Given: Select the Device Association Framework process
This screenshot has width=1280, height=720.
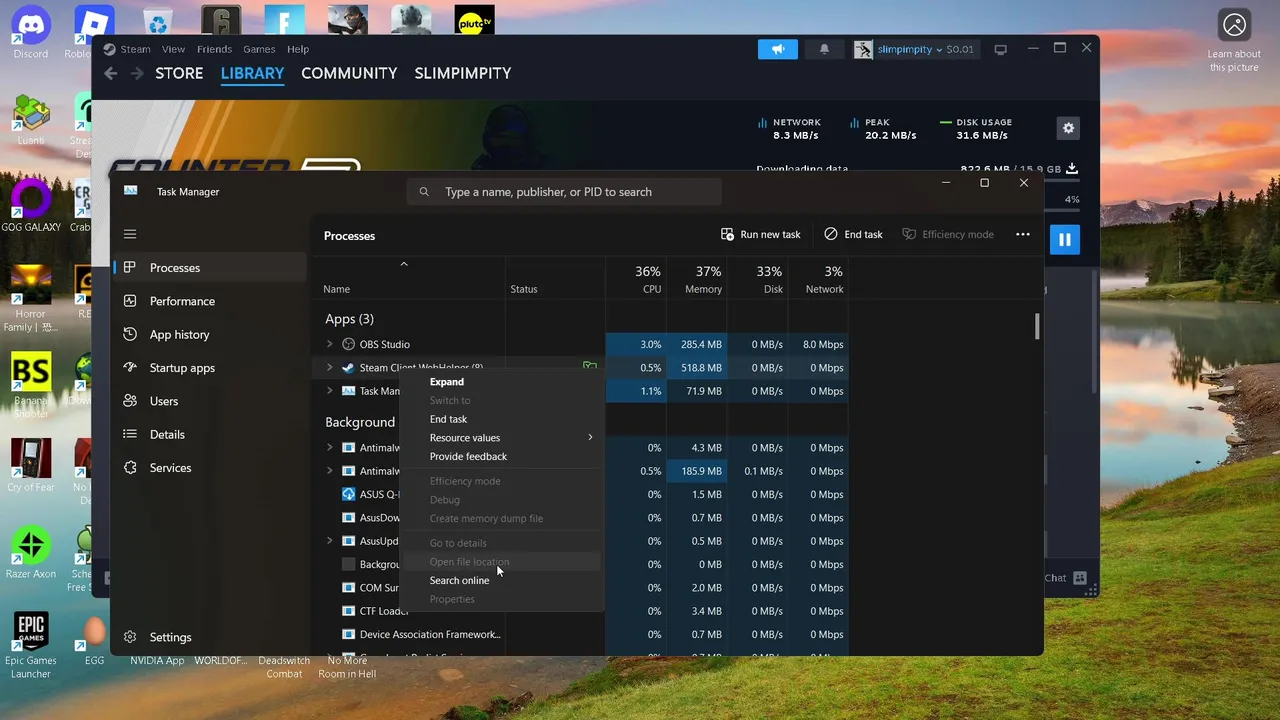Looking at the screenshot, I should (x=430, y=634).
